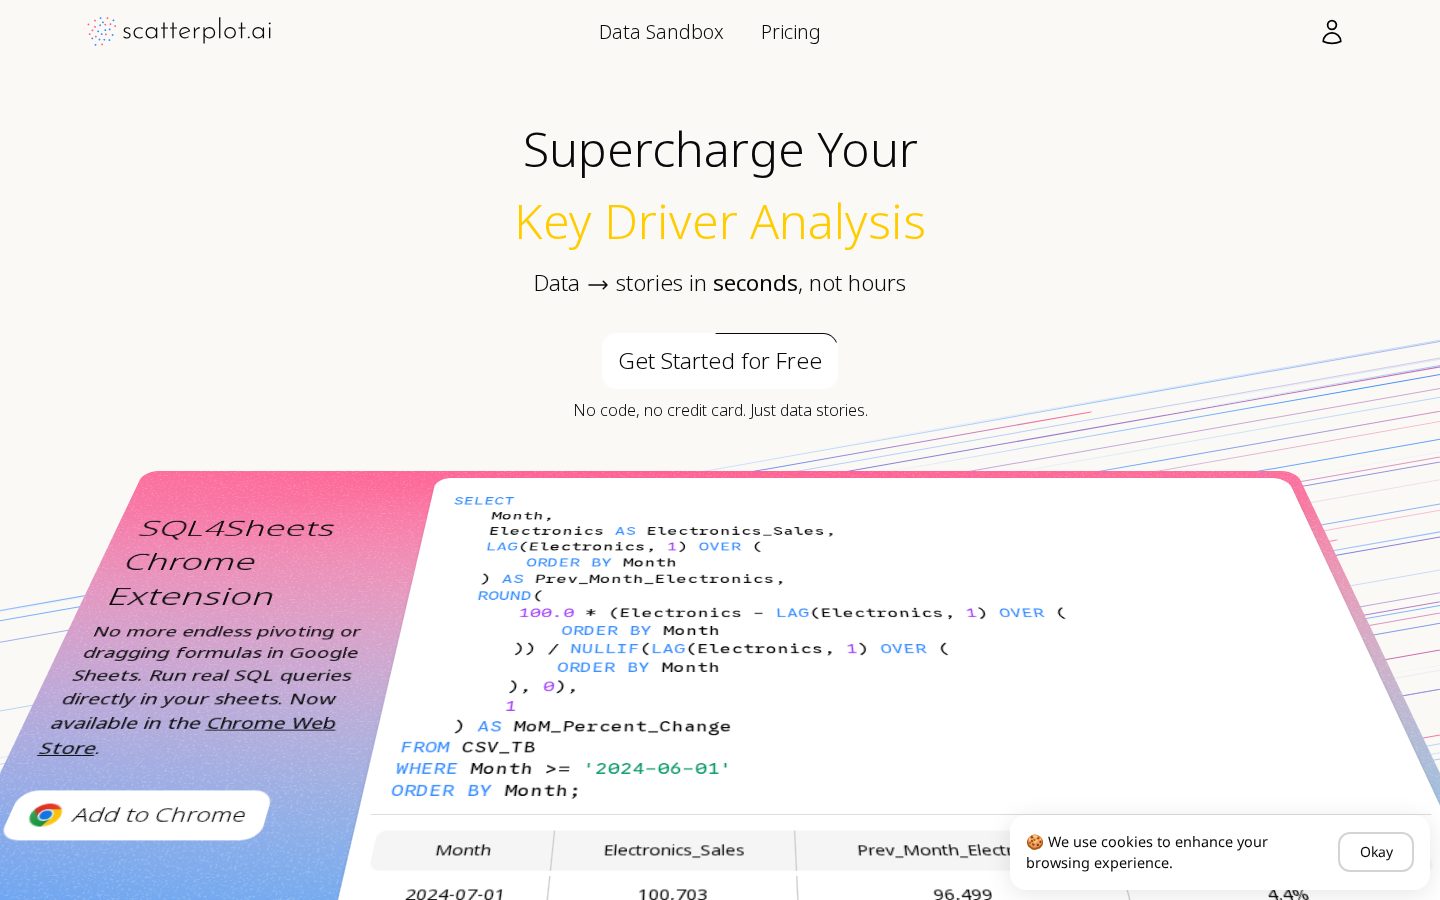
Task: Click the Add to Chrome button
Action: tap(138, 815)
